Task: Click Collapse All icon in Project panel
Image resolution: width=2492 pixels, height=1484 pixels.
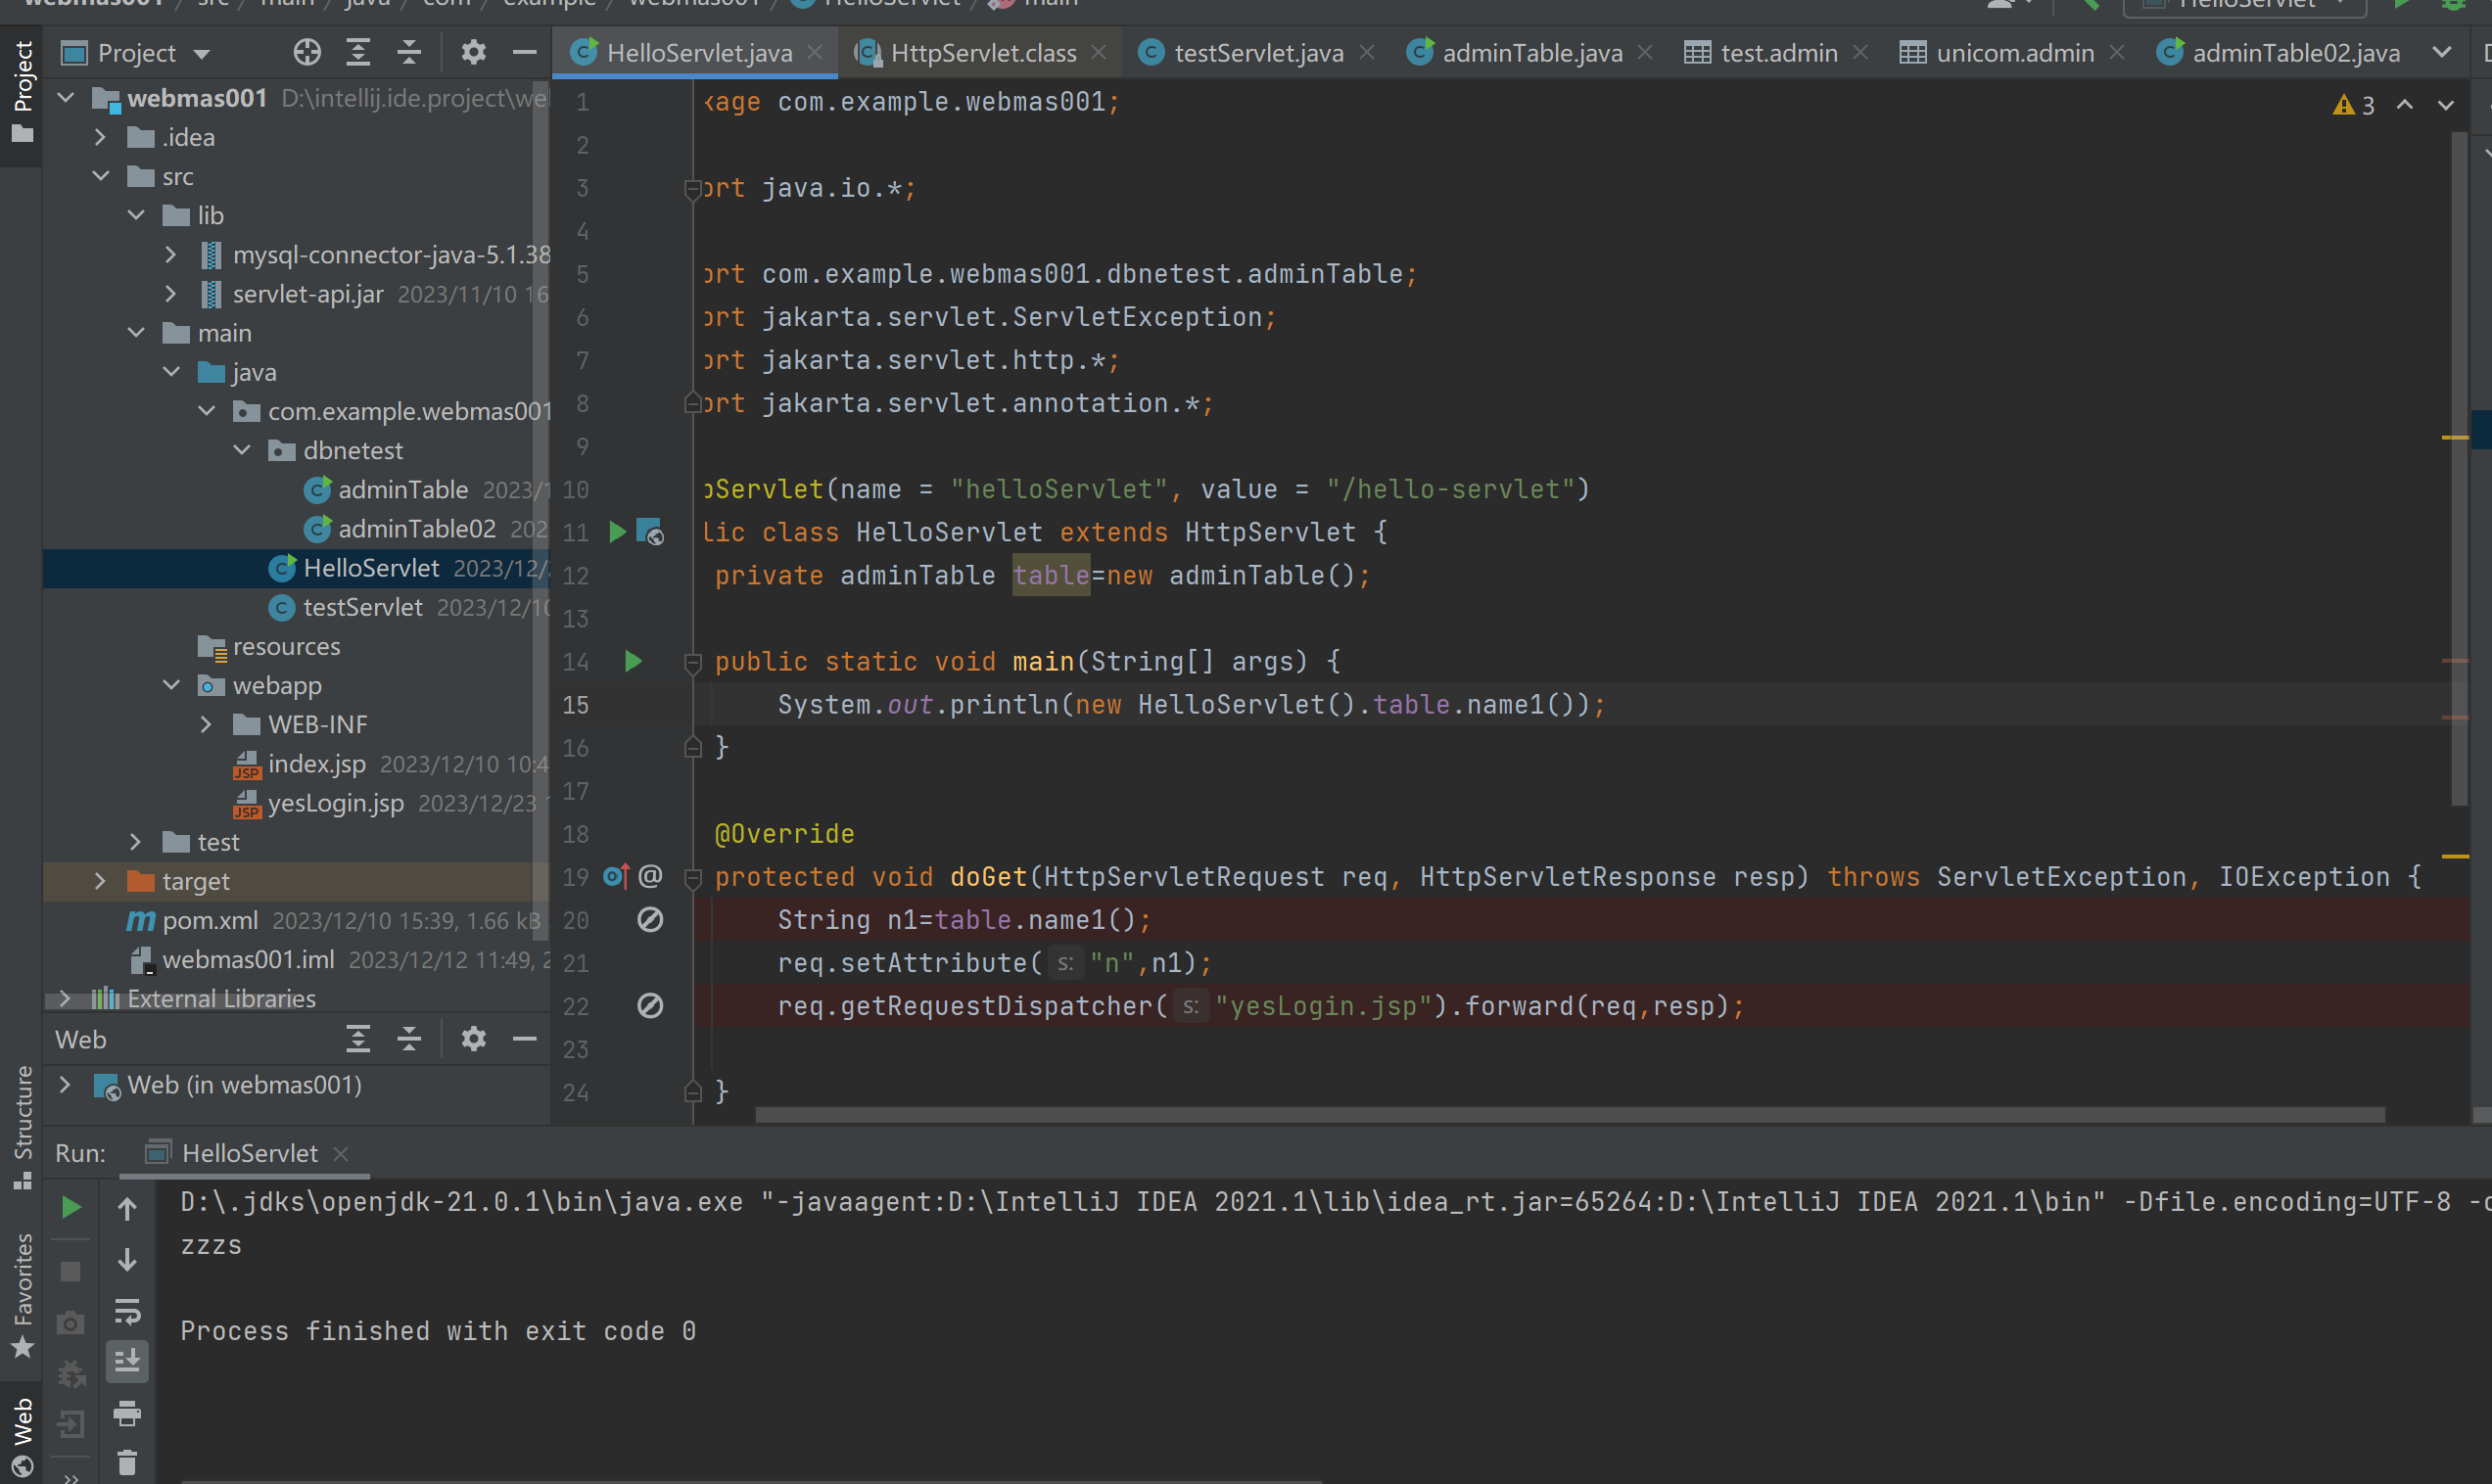Action: tap(409, 52)
